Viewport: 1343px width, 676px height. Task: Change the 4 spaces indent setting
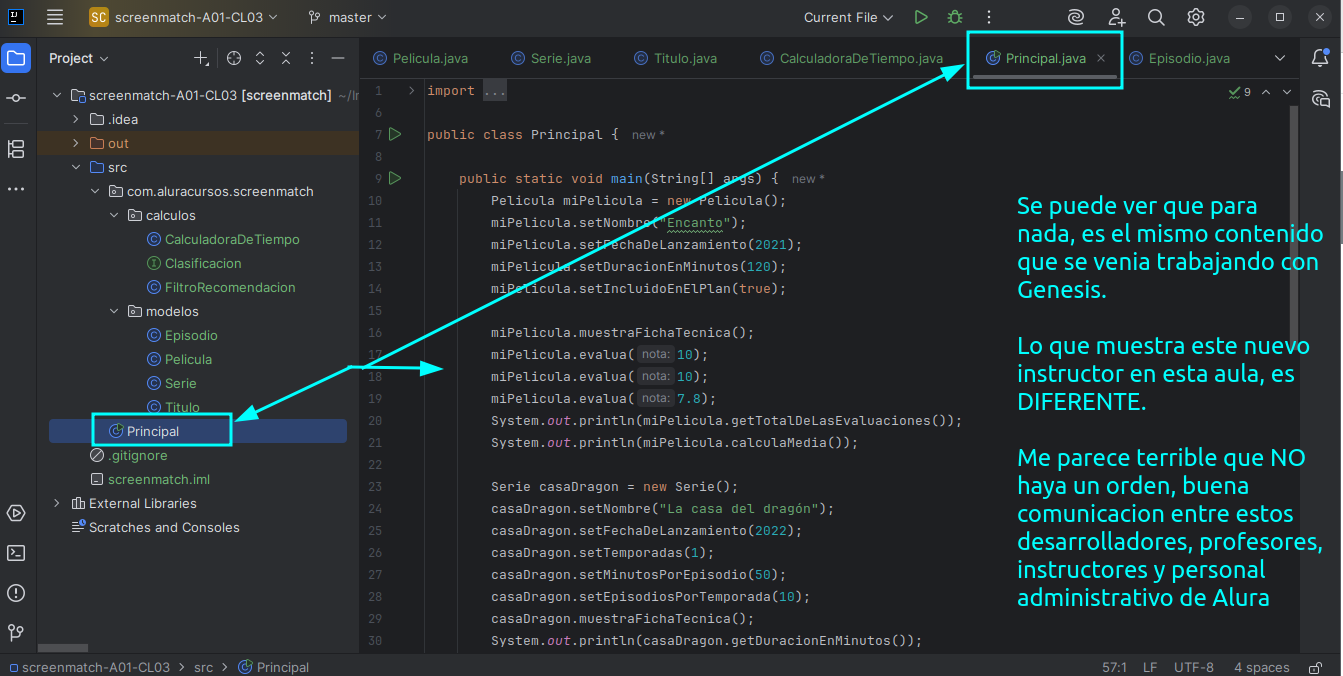click(1261, 667)
